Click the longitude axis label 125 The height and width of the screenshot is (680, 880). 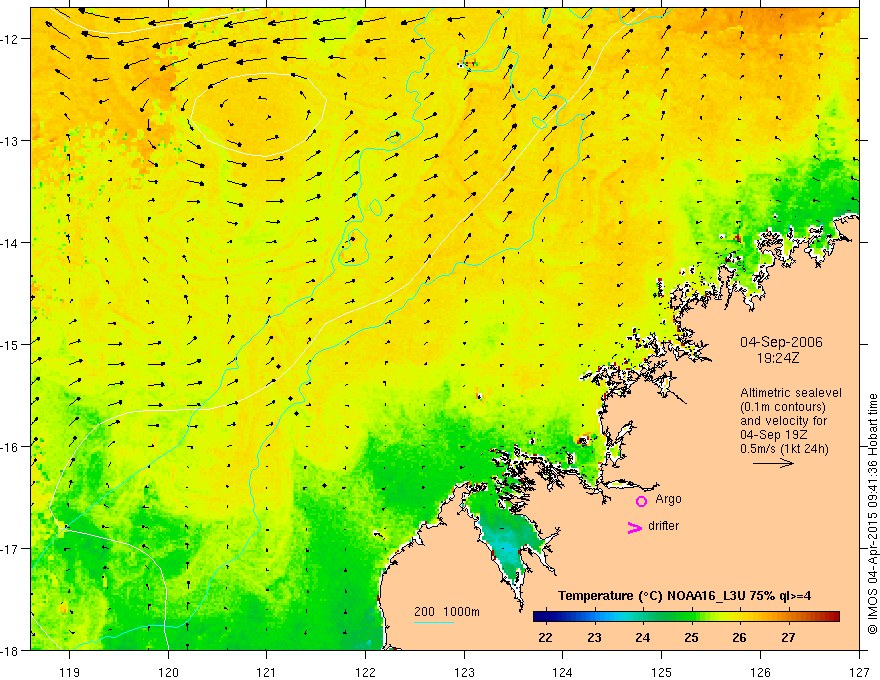tap(662, 672)
